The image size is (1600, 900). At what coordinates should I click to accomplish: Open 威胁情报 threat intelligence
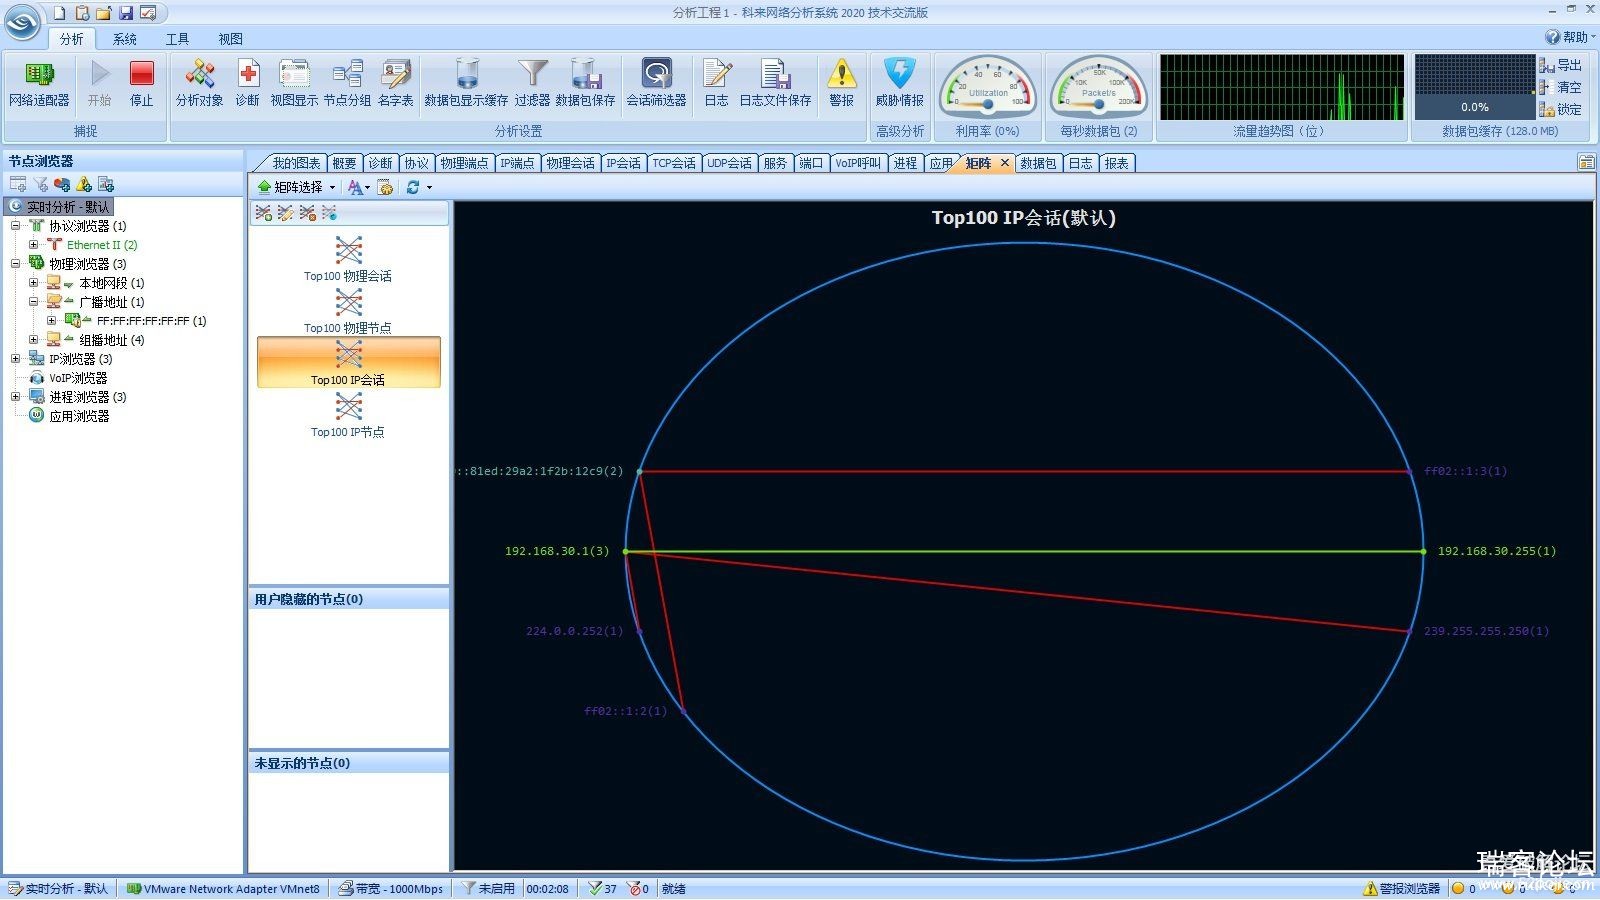899,84
